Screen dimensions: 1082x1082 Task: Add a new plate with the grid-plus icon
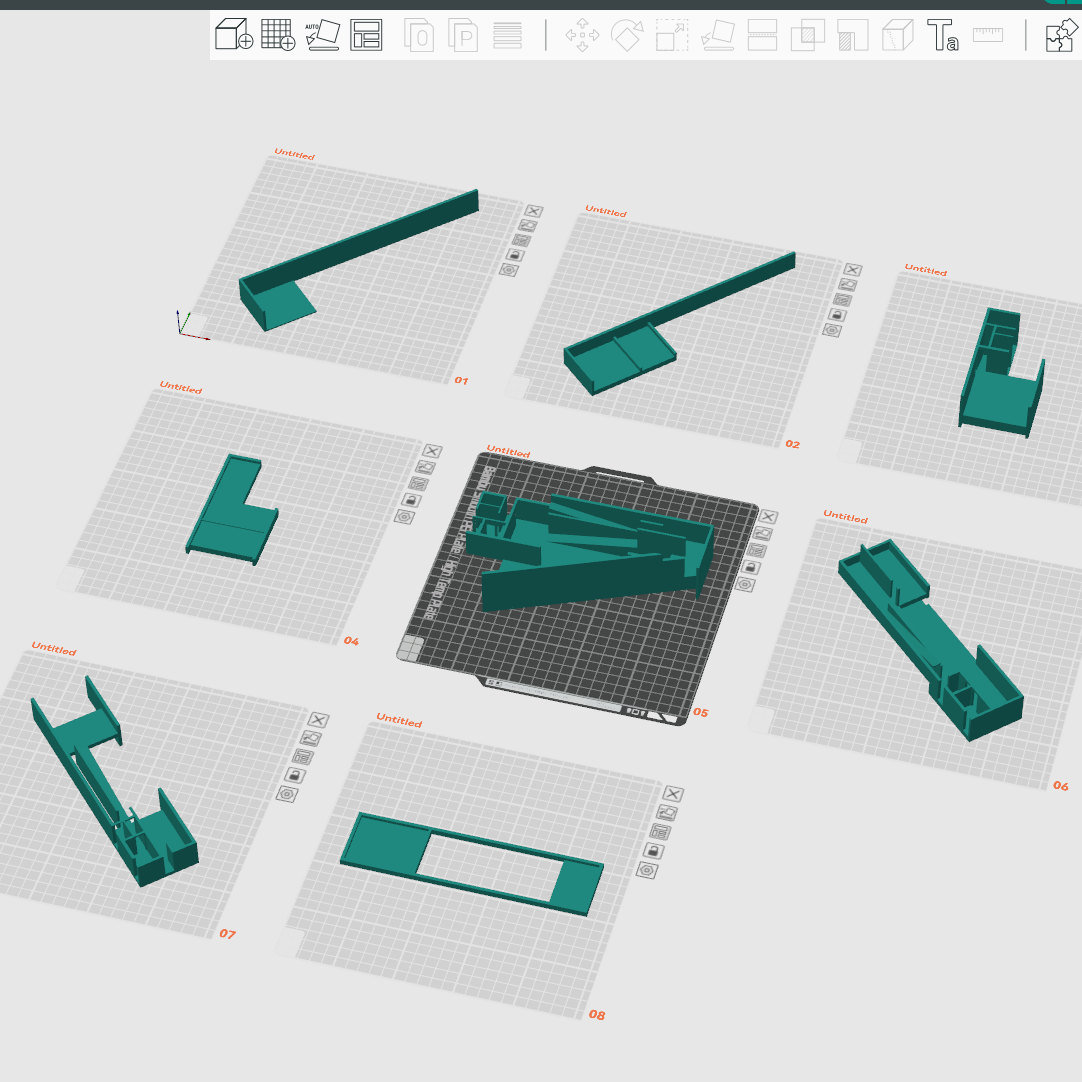(278, 35)
